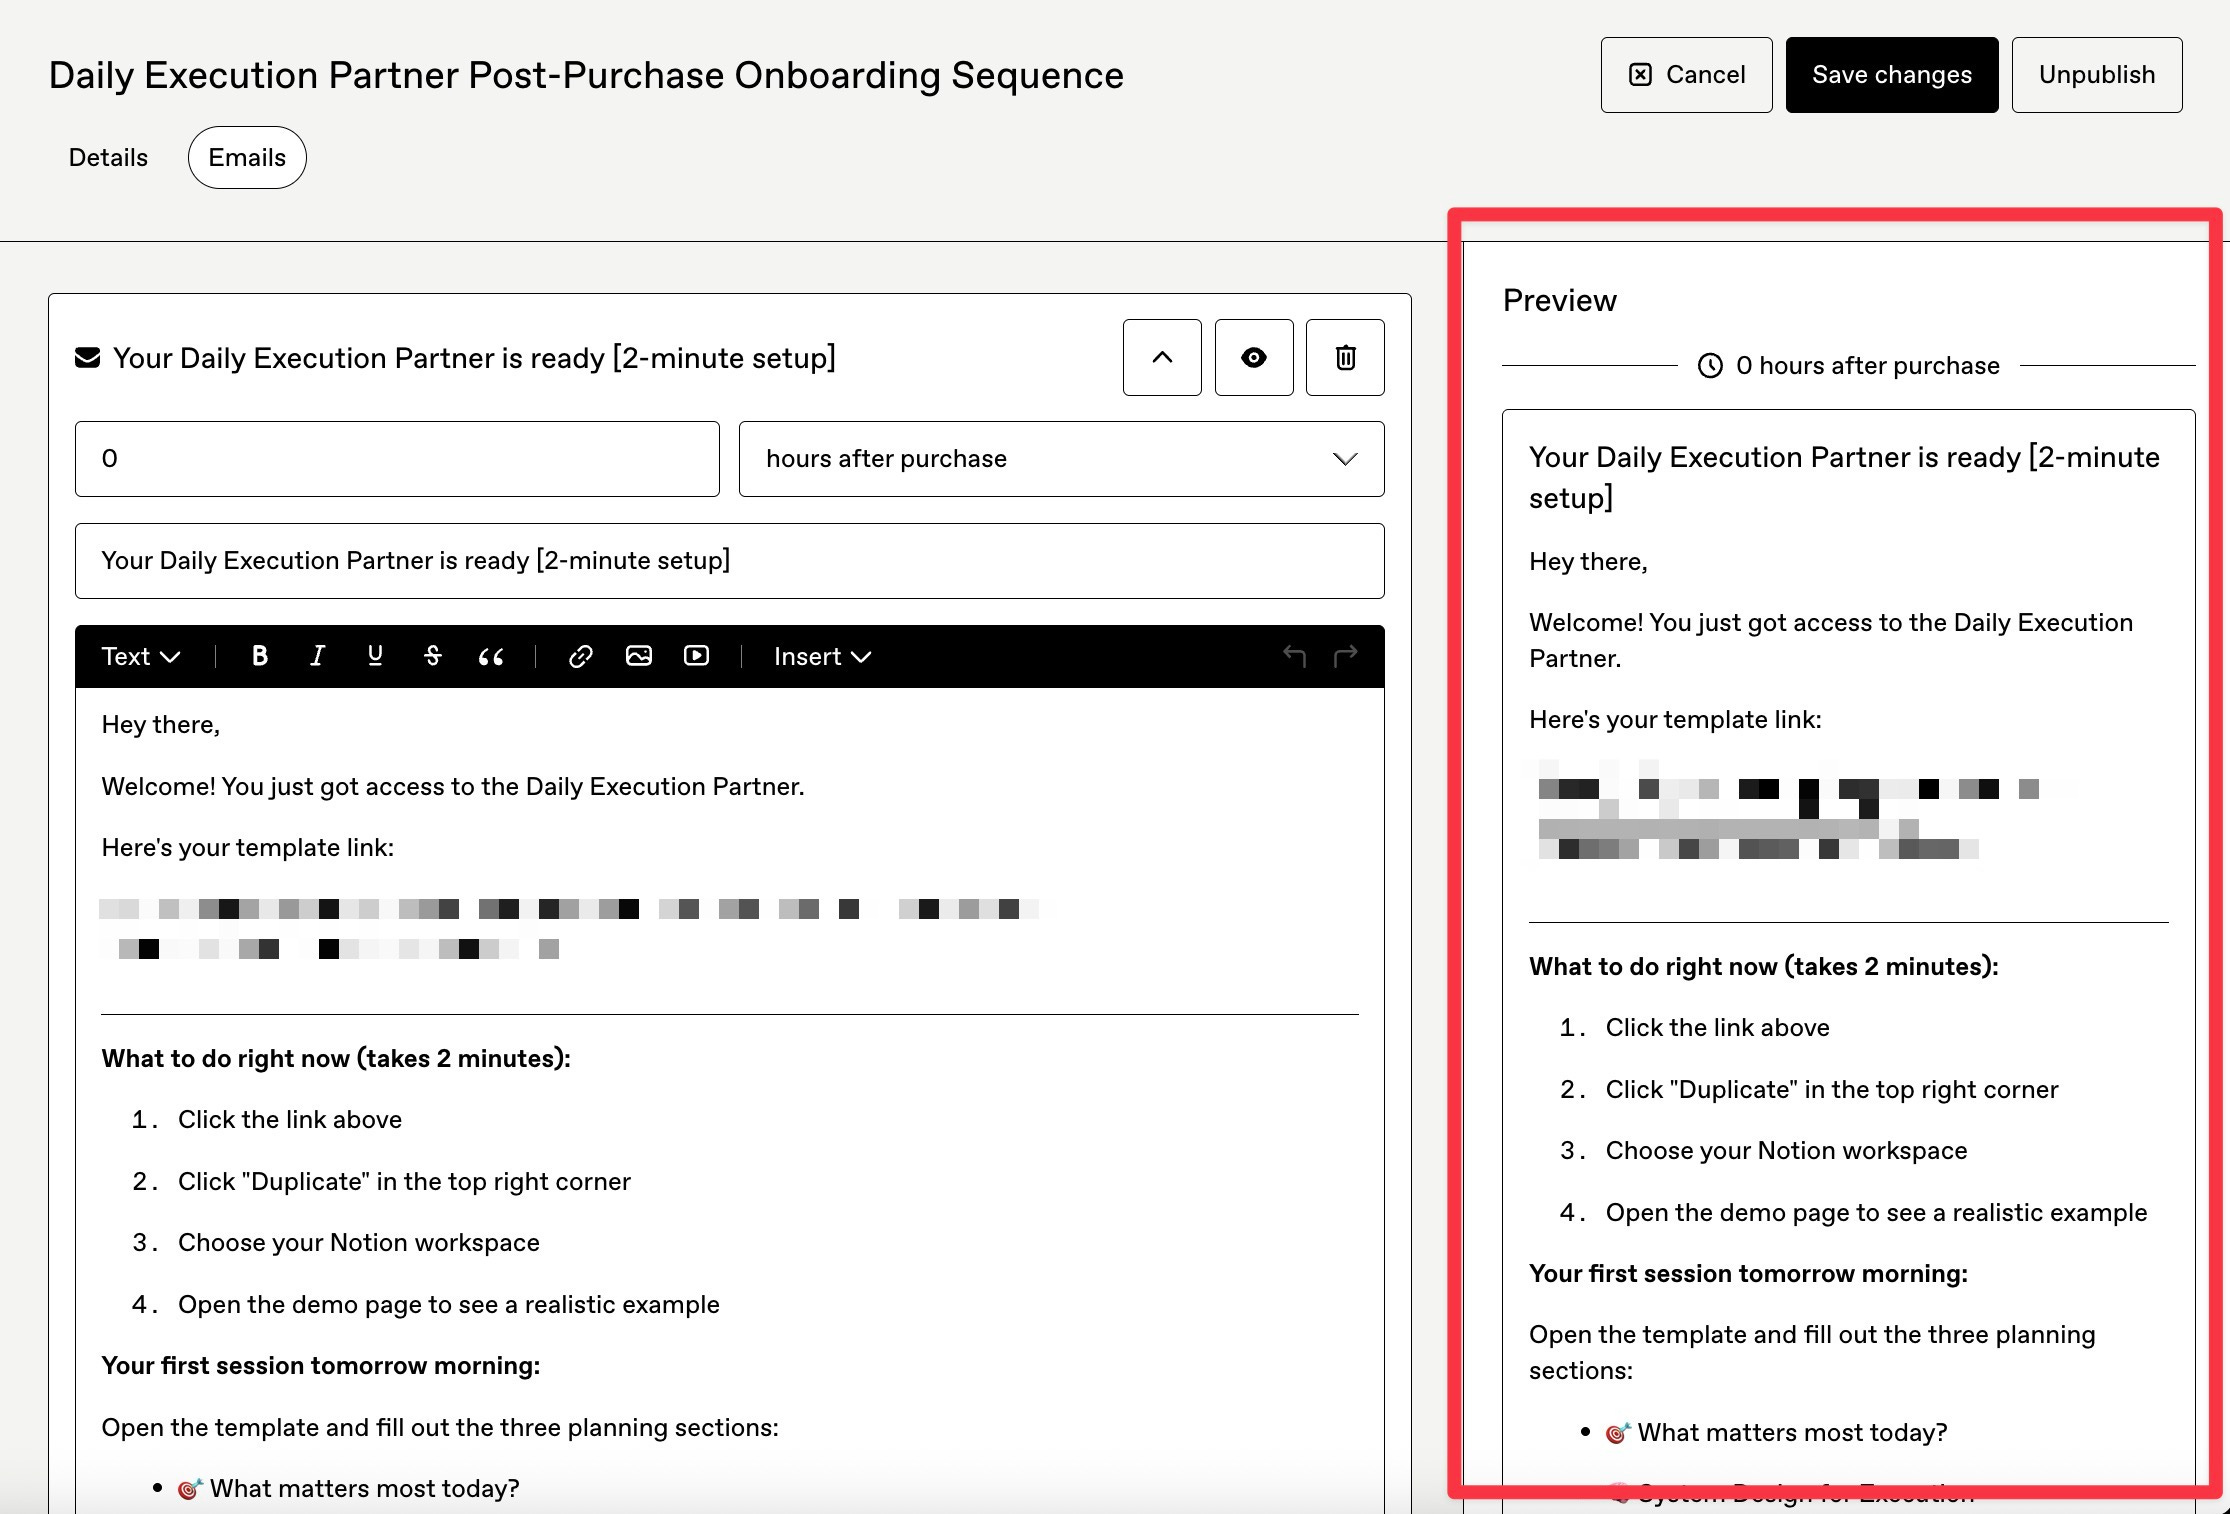Viewport: 2230px width, 1514px height.
Task: Click the underline formatting icon
Action: [x=375, y=656]
